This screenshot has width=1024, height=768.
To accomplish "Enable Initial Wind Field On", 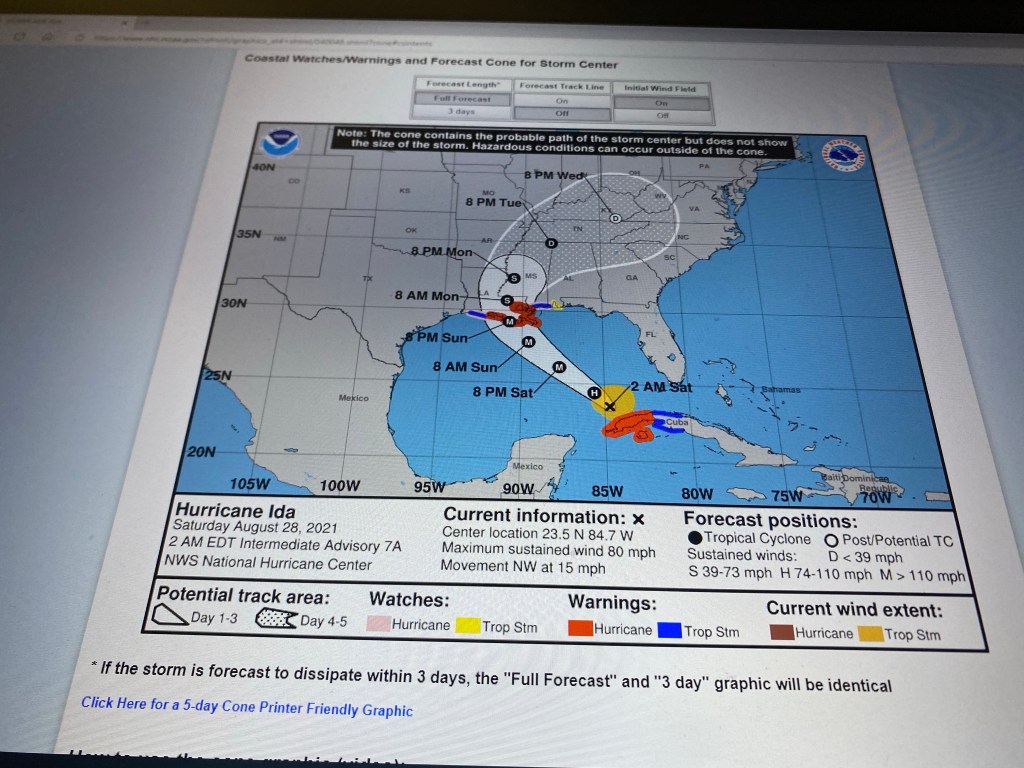I will pyautogui.click(x=661, y=102).
